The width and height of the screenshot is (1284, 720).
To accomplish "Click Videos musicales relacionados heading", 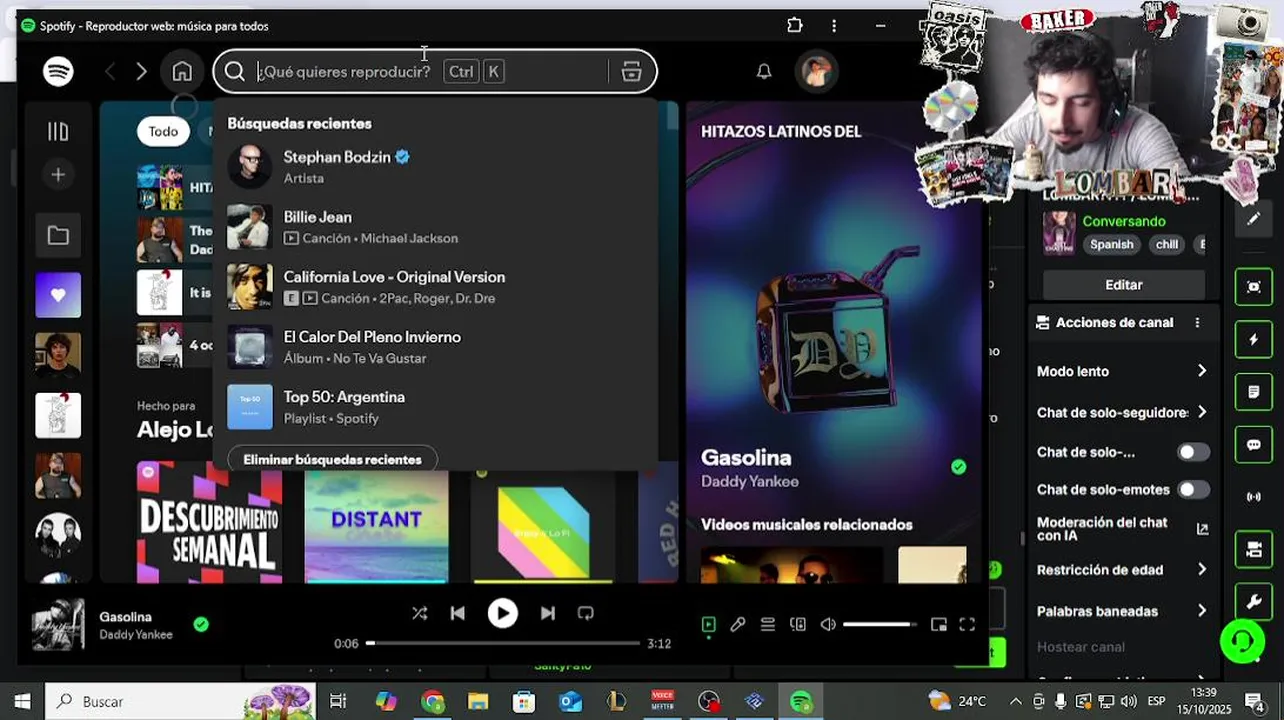I will (x=807, y=524).
